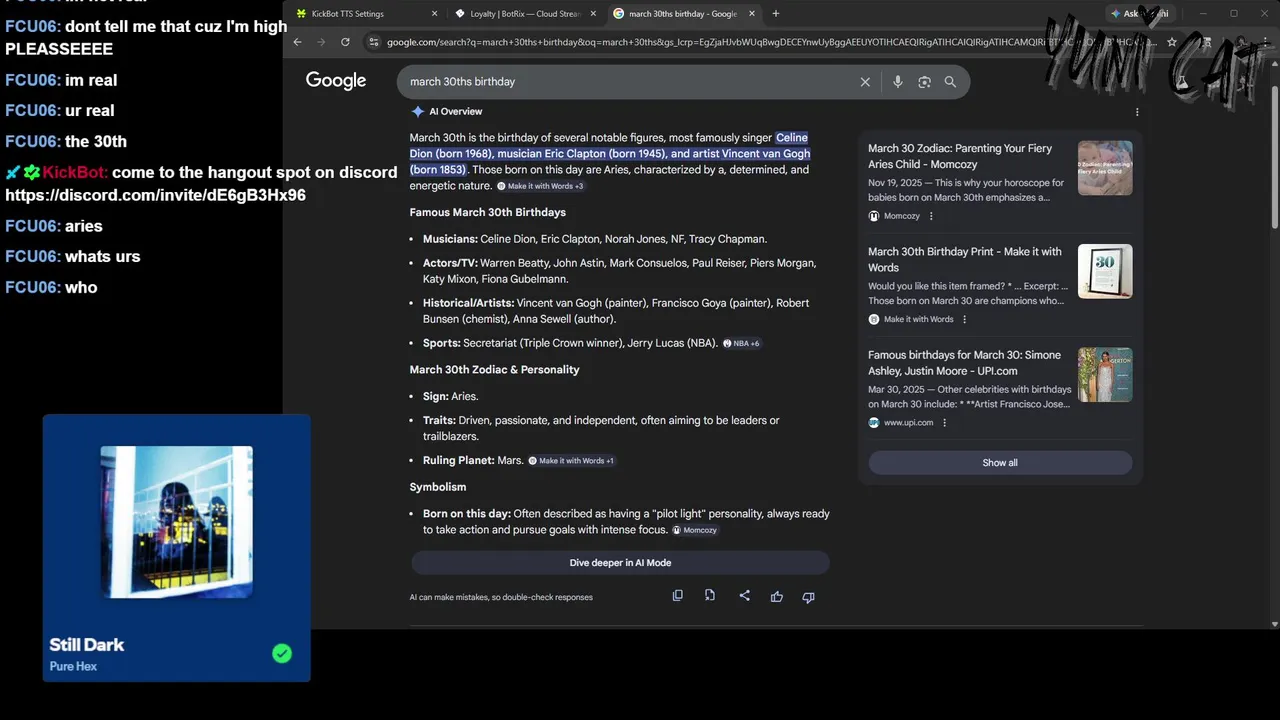The width and height of the screenshot is (1280, 720).
Task: Open a new browser tab
Action: pos(776,14)
